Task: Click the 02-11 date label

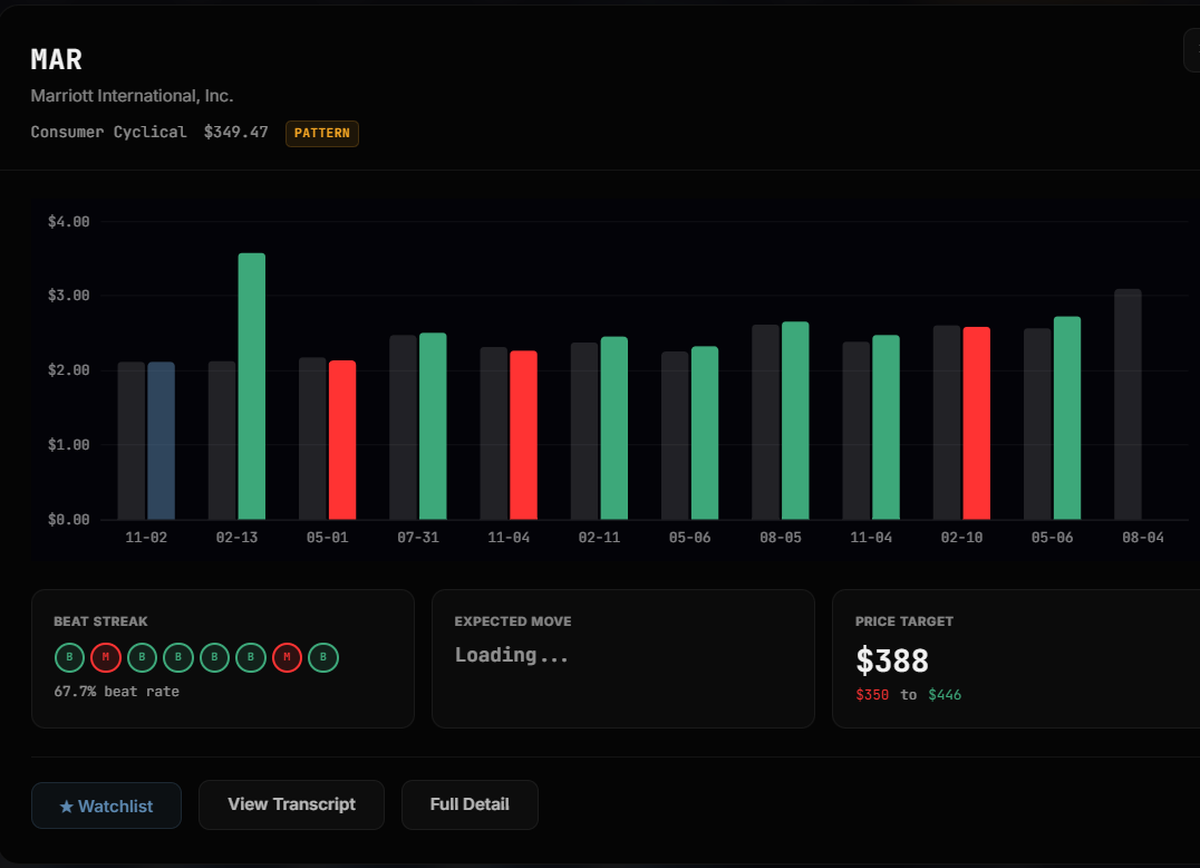Action: [599, 538]
